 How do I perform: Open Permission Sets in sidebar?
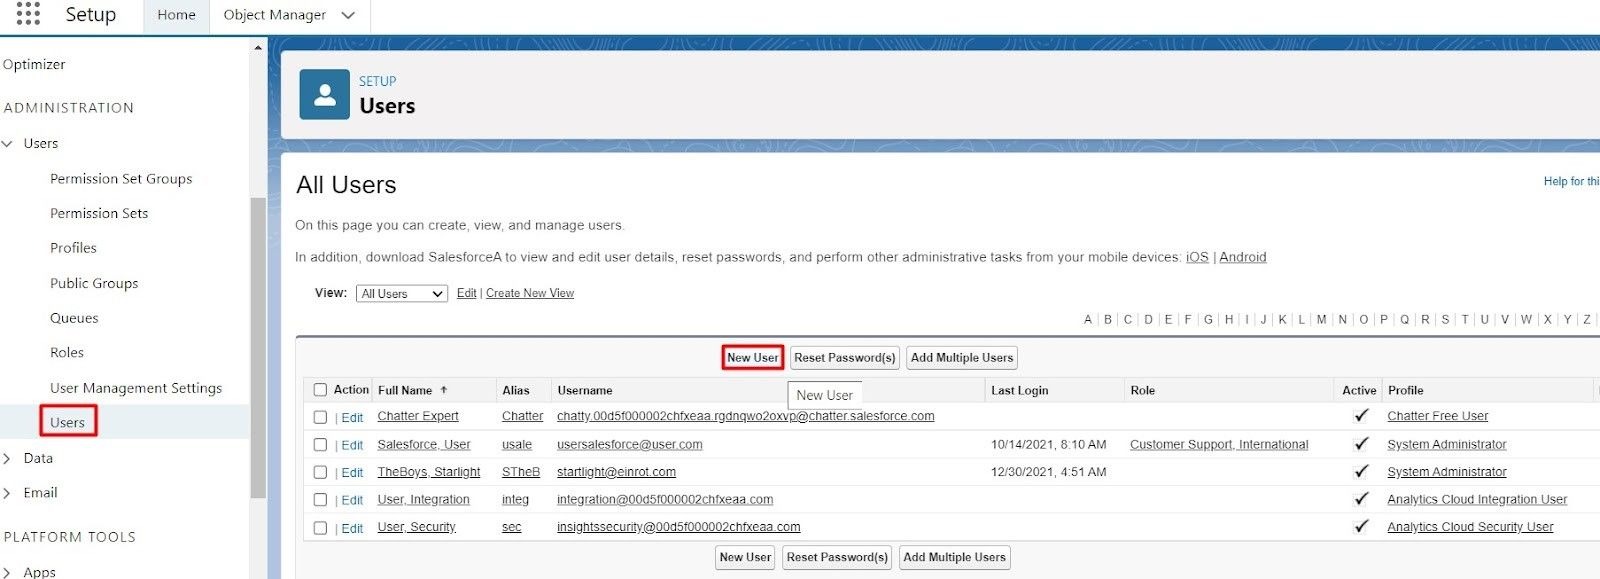click(x=99, y=213)
